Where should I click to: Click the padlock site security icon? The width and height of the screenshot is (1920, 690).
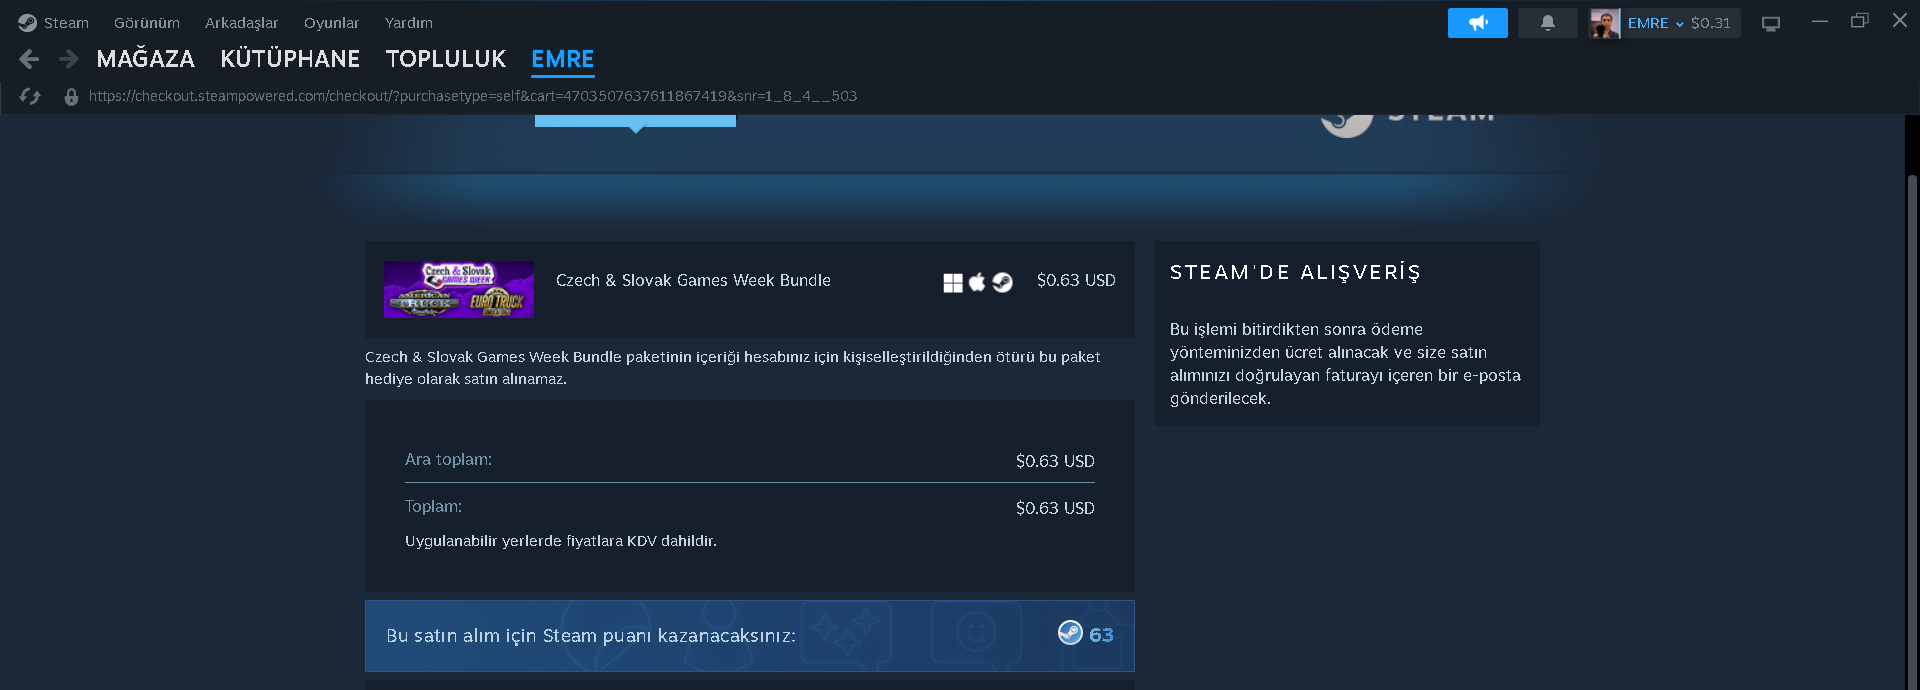click(71, 96)
